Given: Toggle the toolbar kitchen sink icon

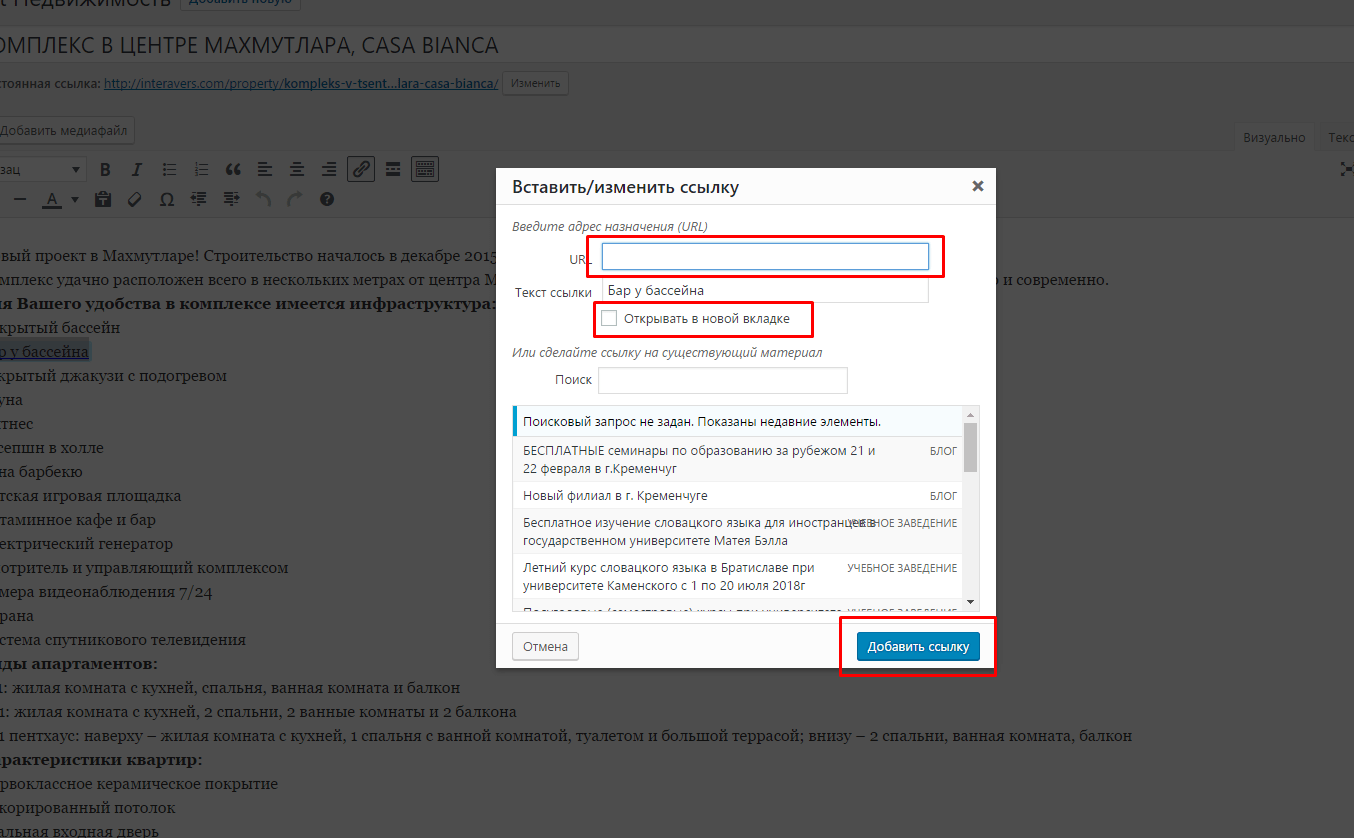Looking at the screenshot, I should tap(425, 169).
